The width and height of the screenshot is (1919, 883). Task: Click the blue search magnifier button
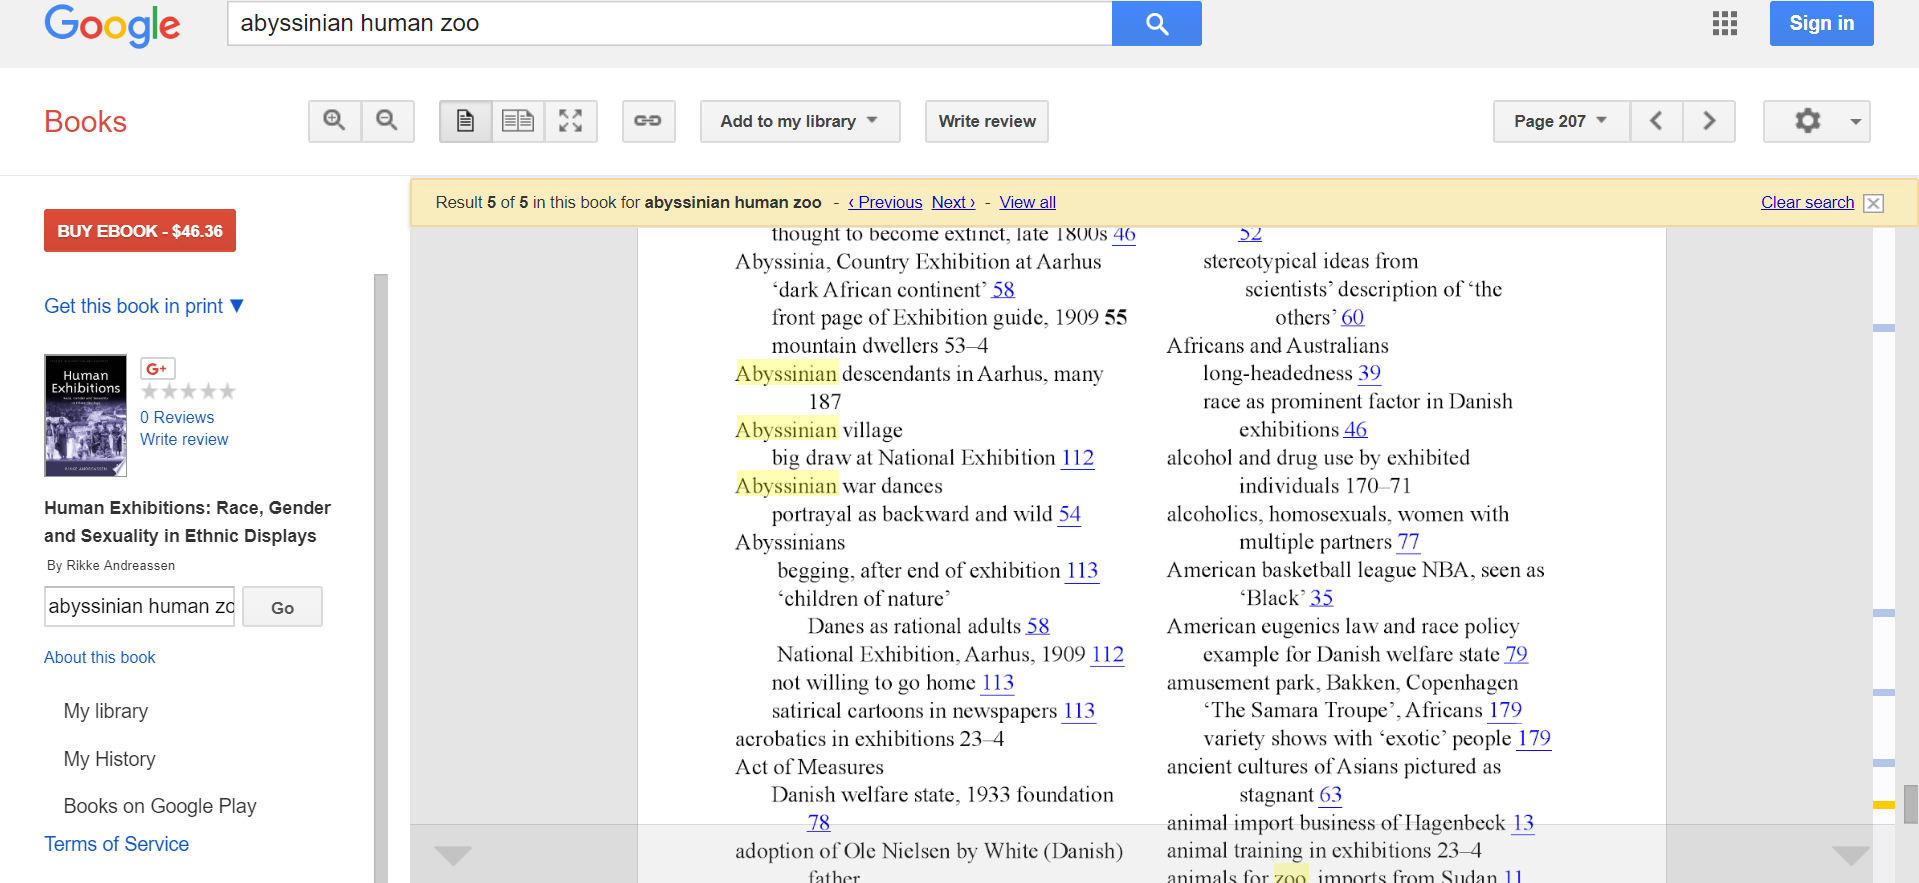(1156, 23)
